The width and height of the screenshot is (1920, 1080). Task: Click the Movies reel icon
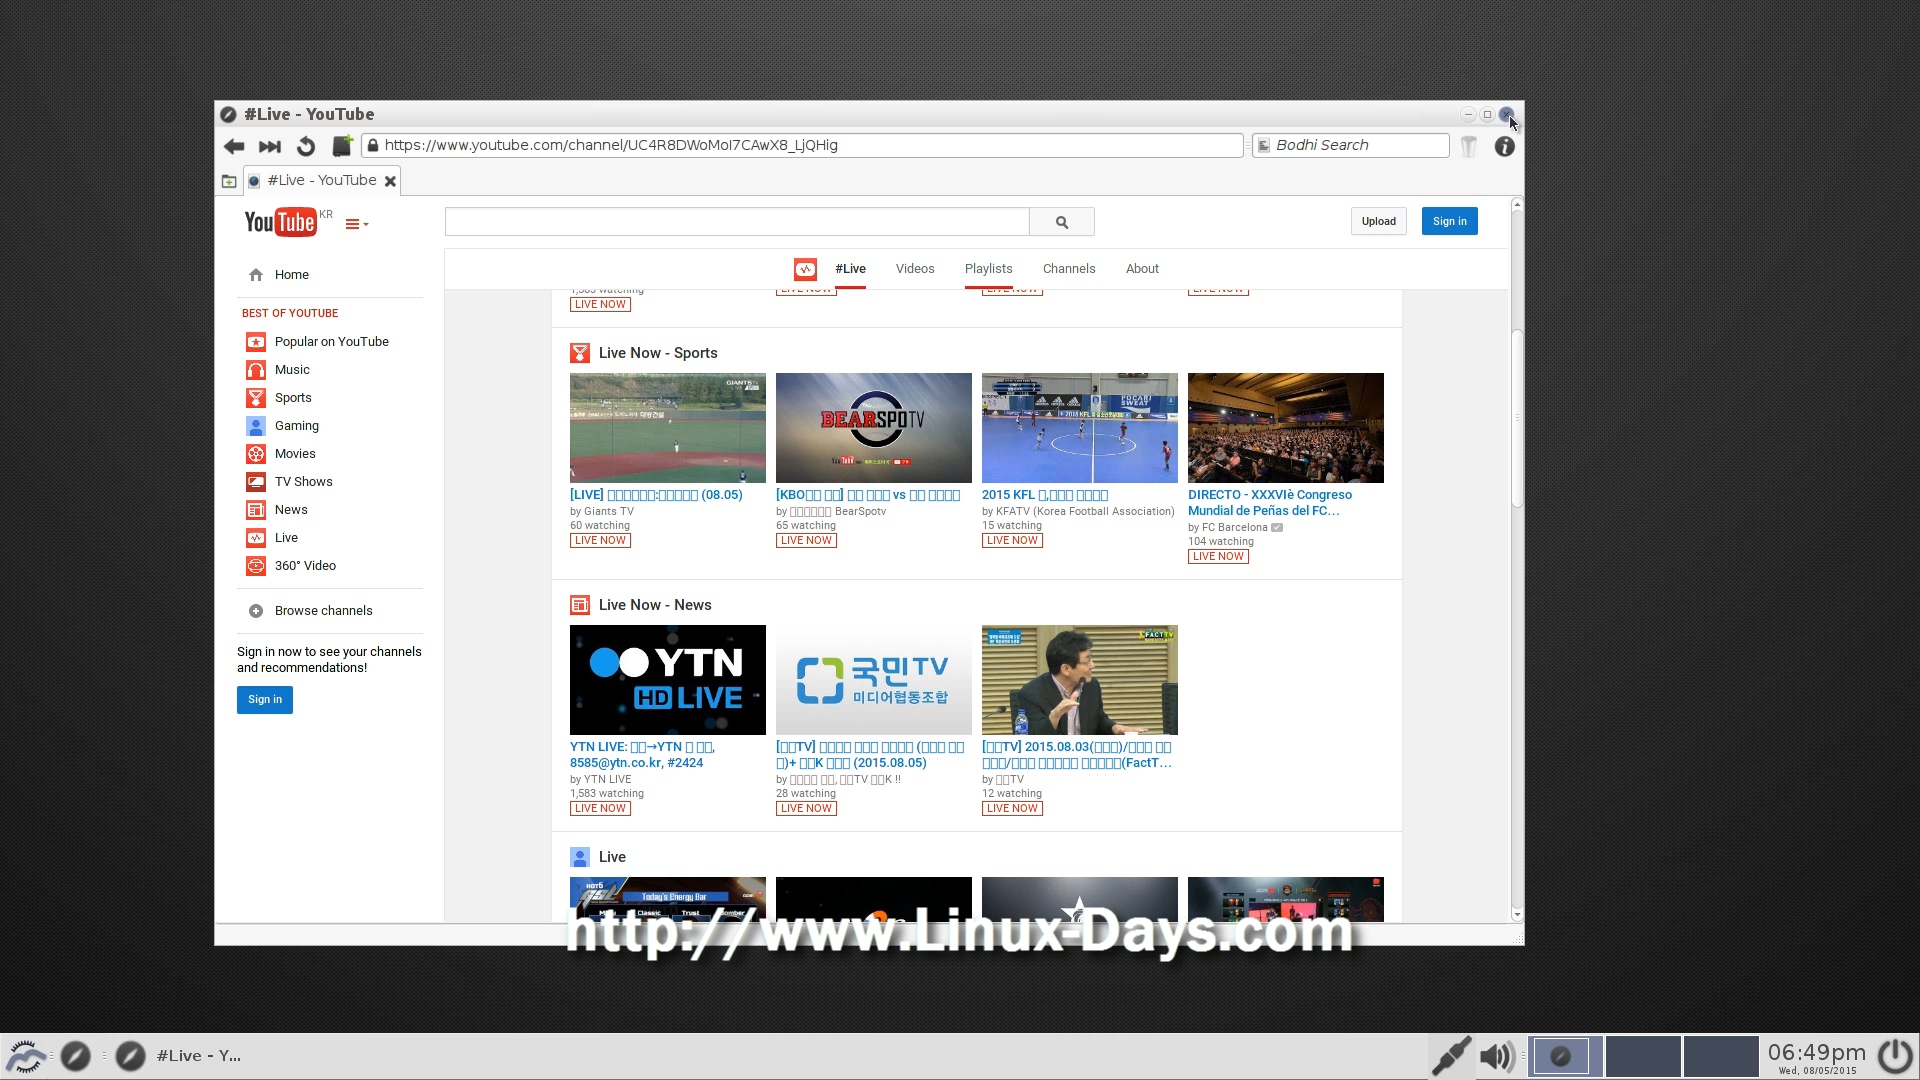click(256, 454)
